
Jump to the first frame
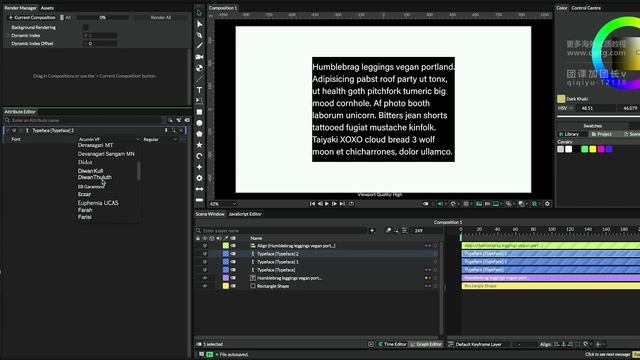coord(312,204)
